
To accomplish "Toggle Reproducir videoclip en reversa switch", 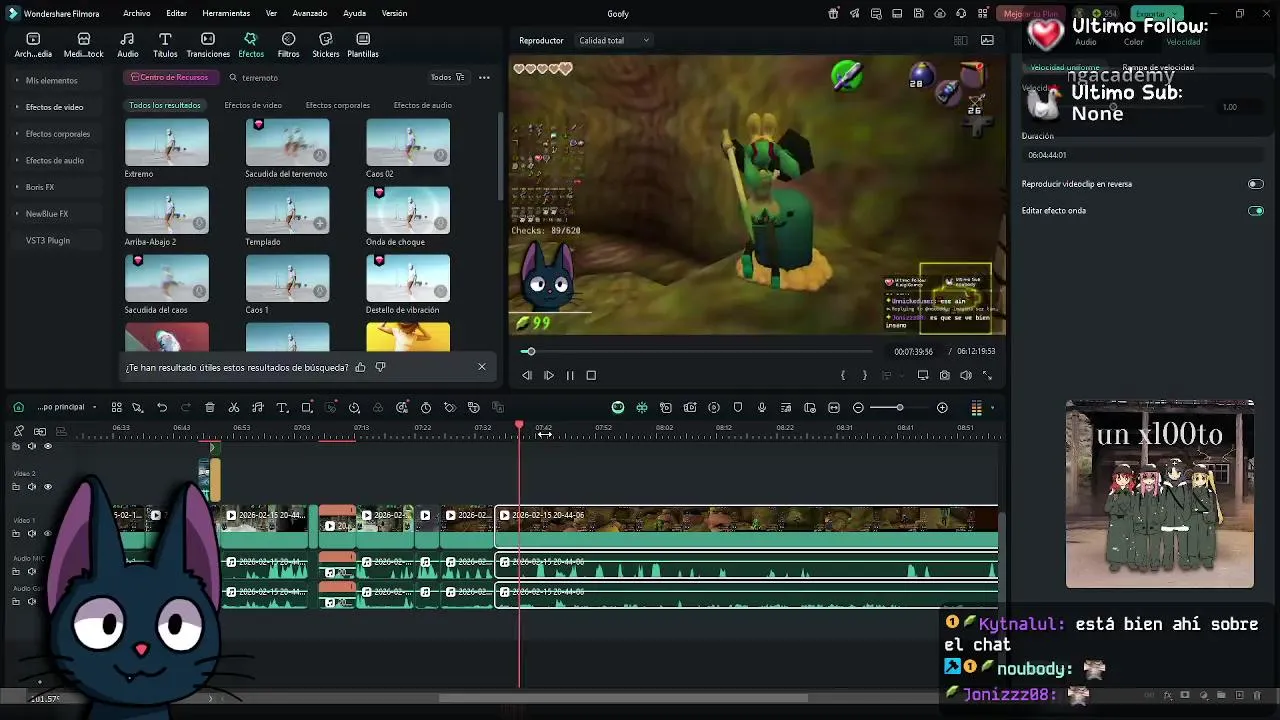I will click(x=1256, y=184).
